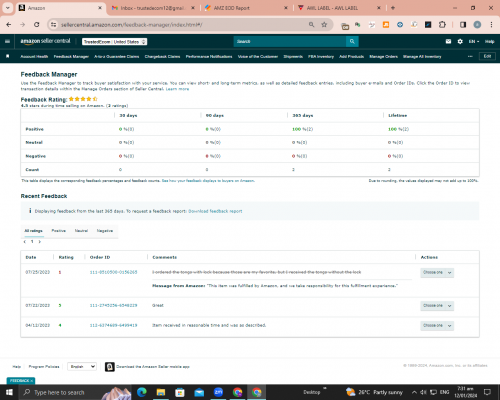Open the Seller Central settings gear

pyautogui.click(x=460, y=41)
